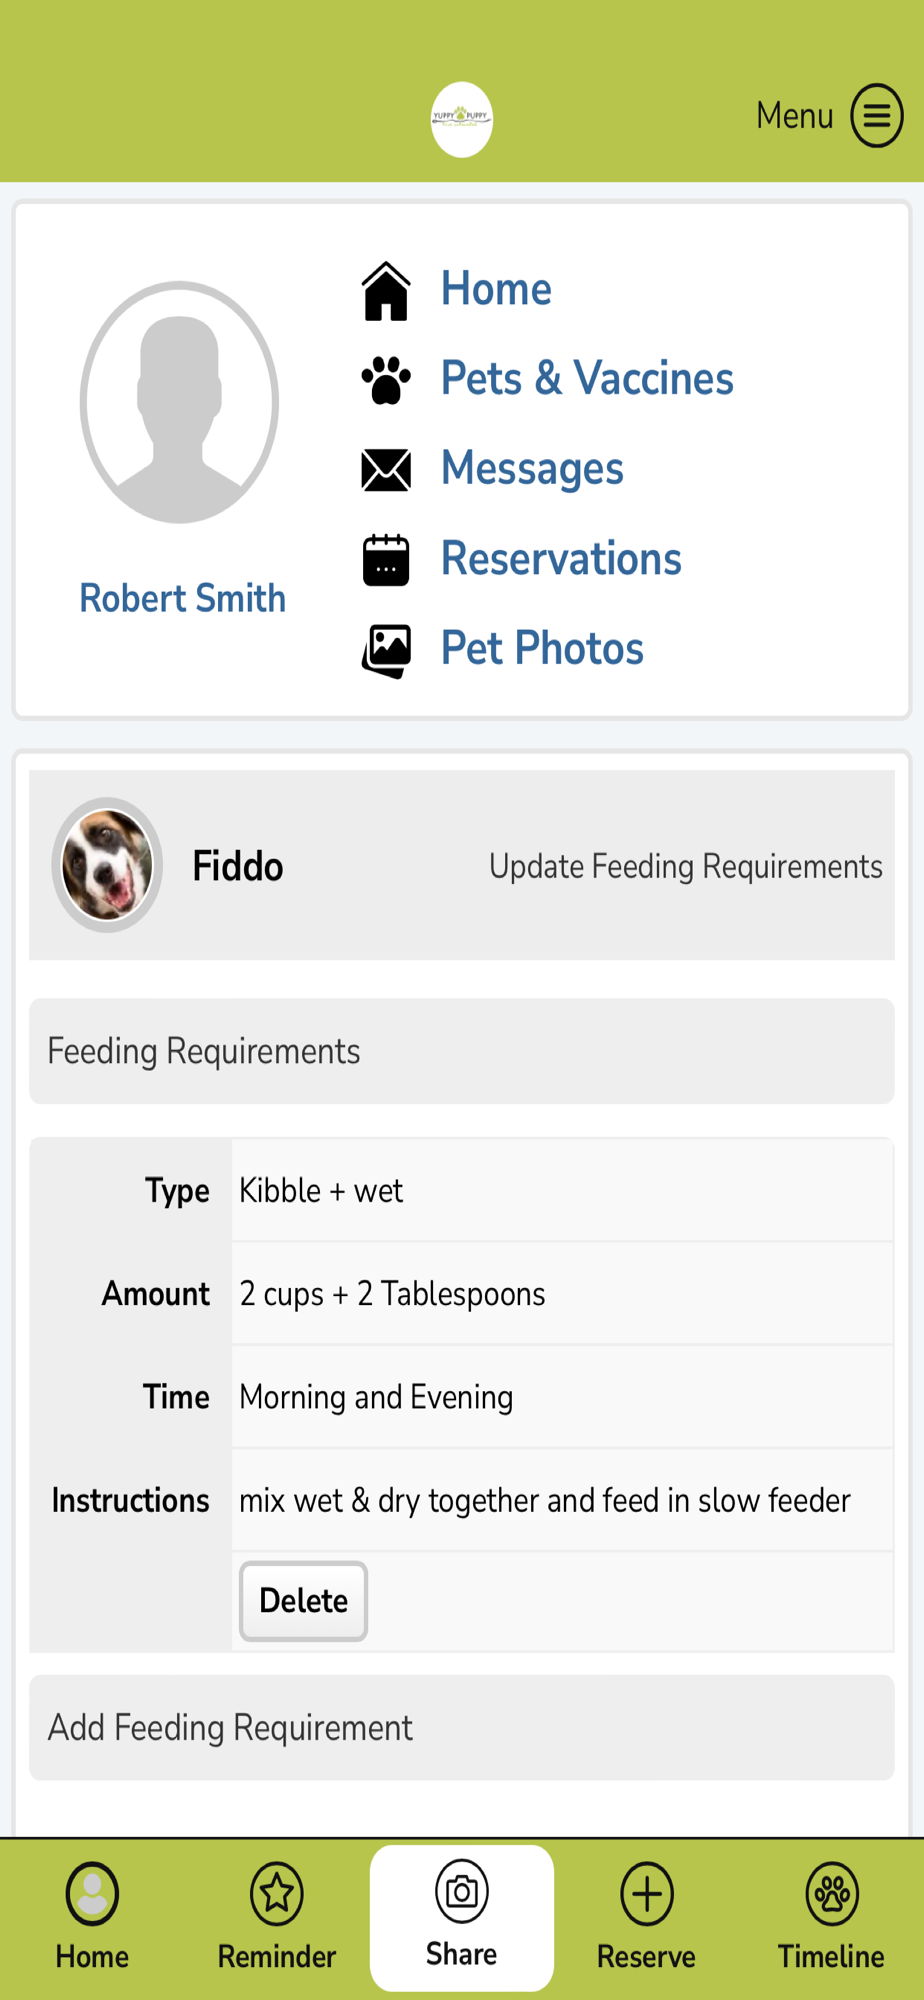Viewport: 924px width, 2000px height.
Task: Click the house icon beside Home
Action: pyautogui.click(x=386, y=291)
